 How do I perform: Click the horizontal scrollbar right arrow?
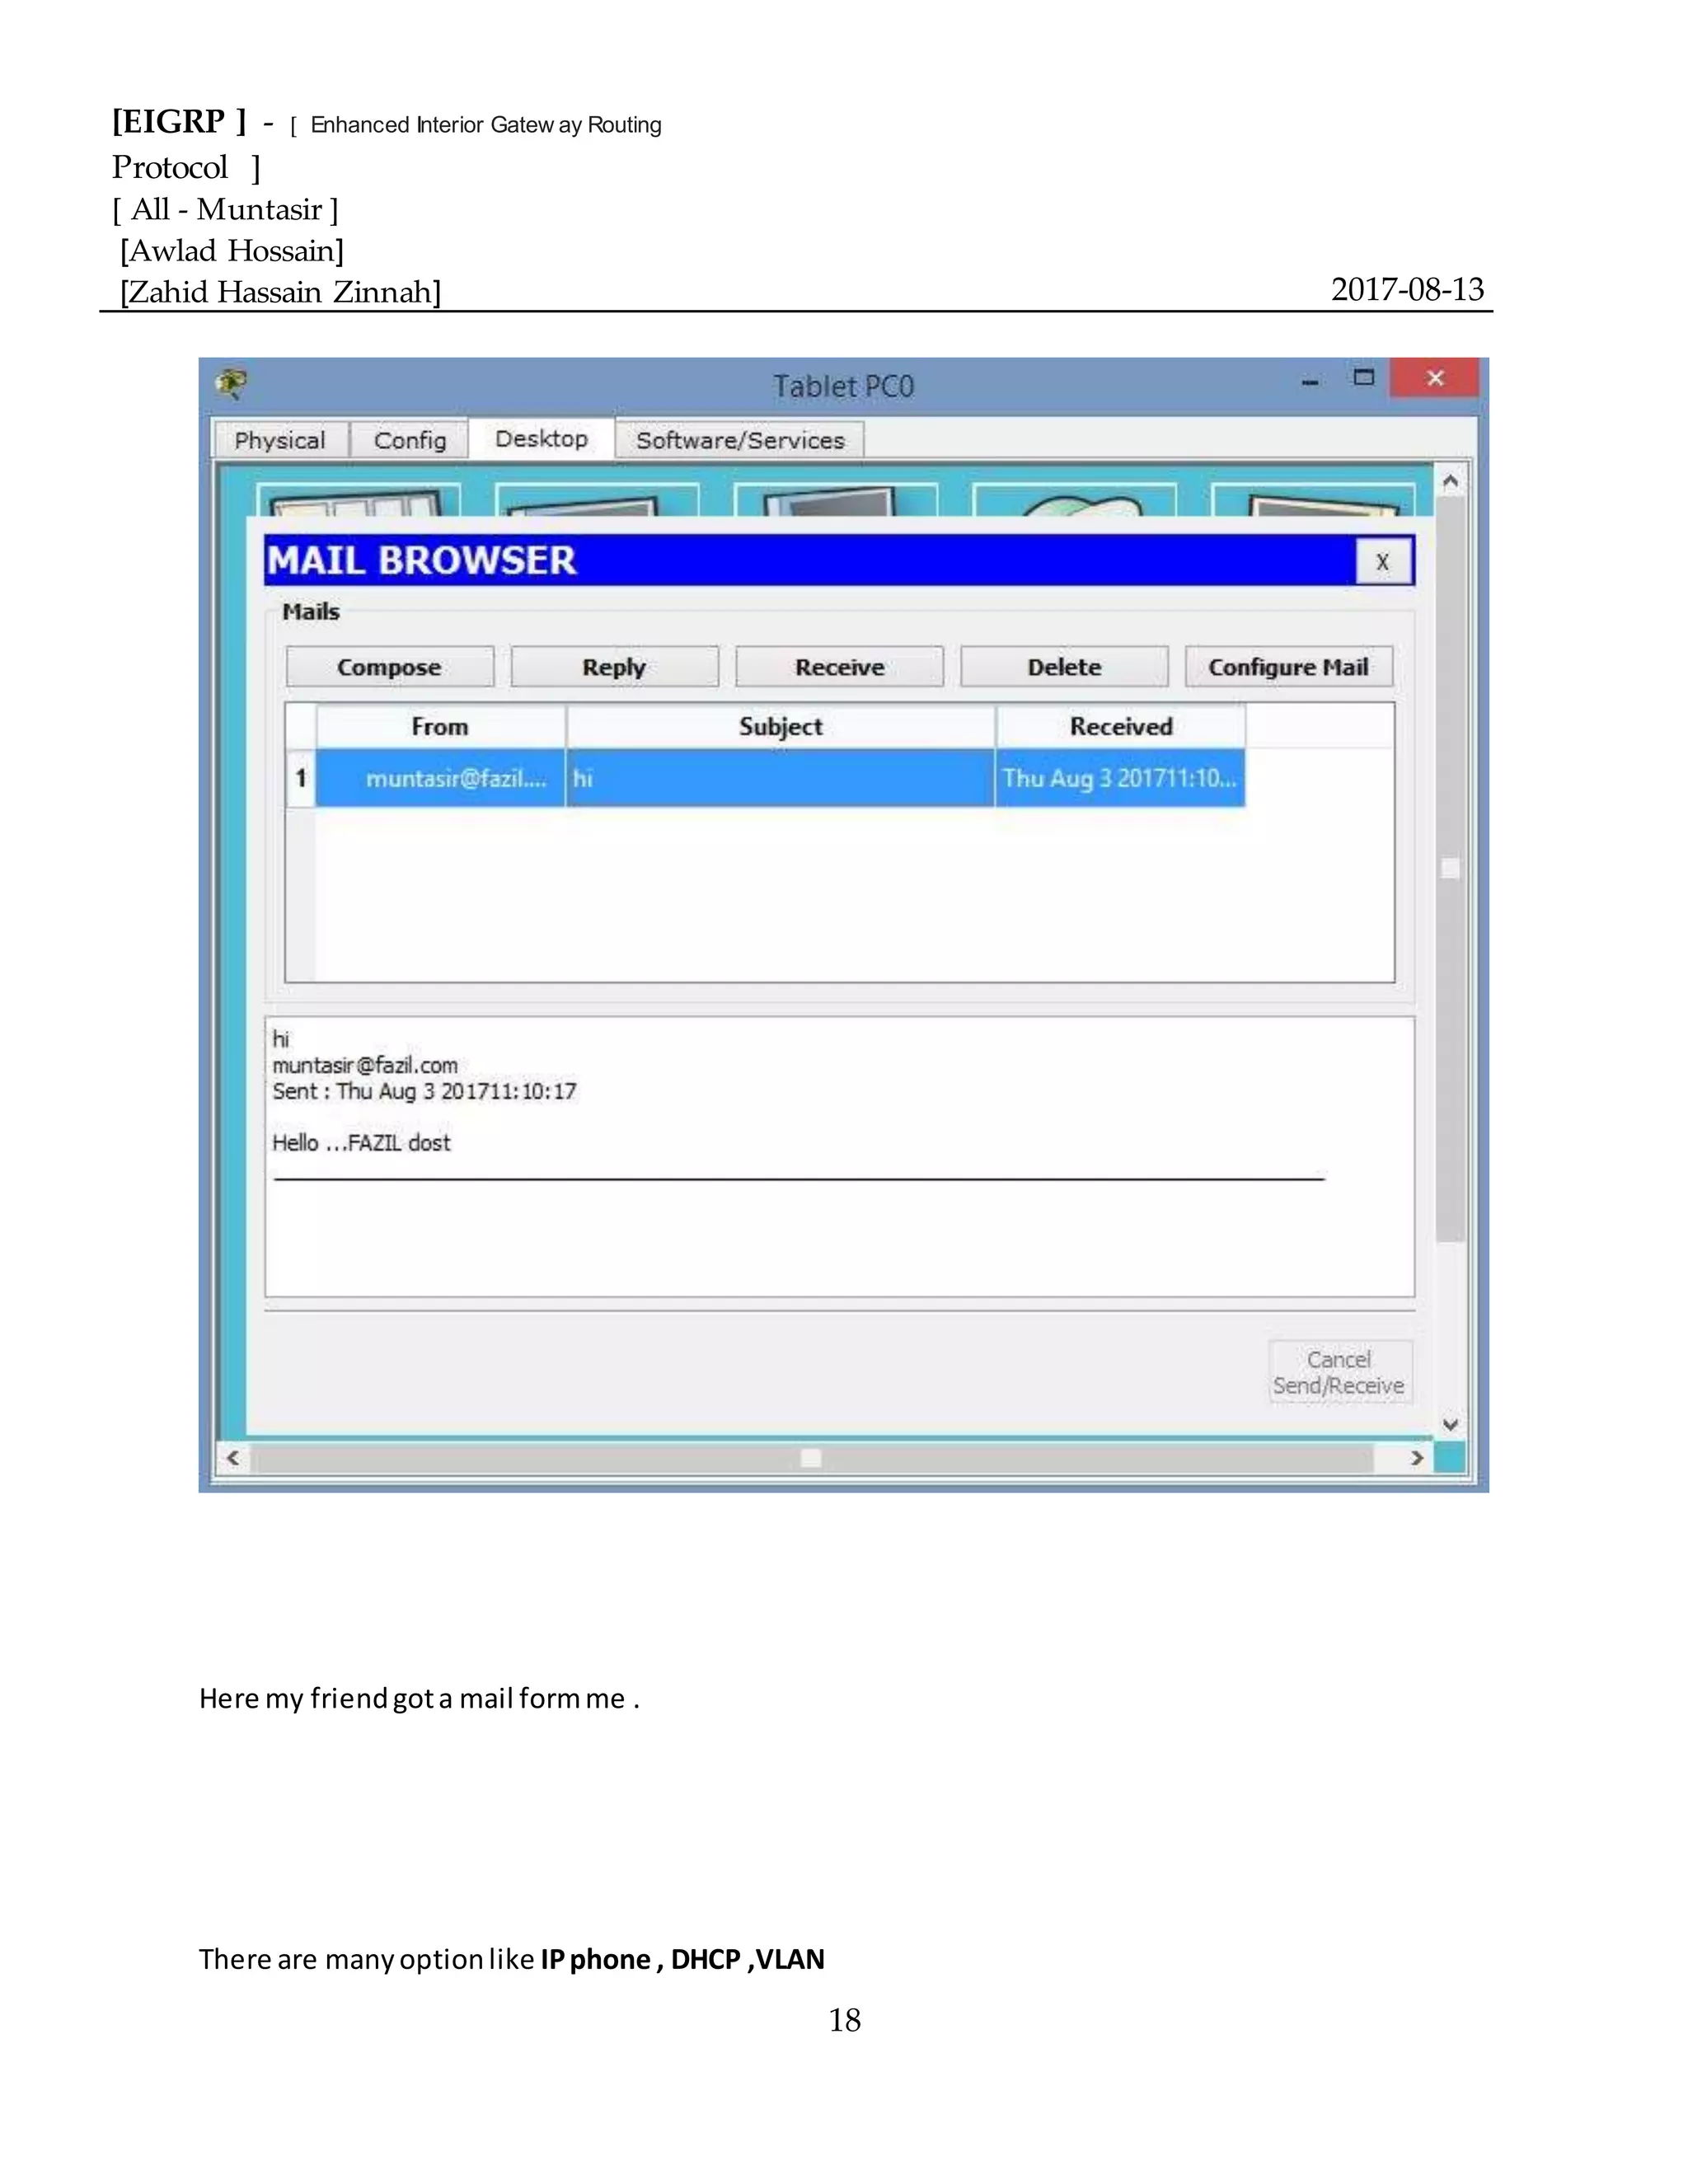pos(1417,1458)
